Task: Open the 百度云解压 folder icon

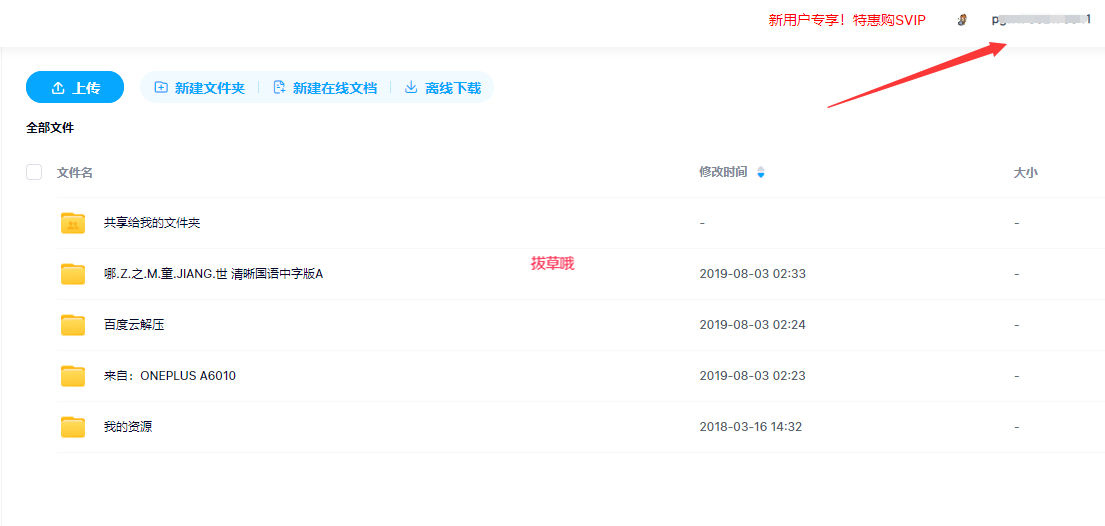Action: pyautogui.click(x=73, y=325)
